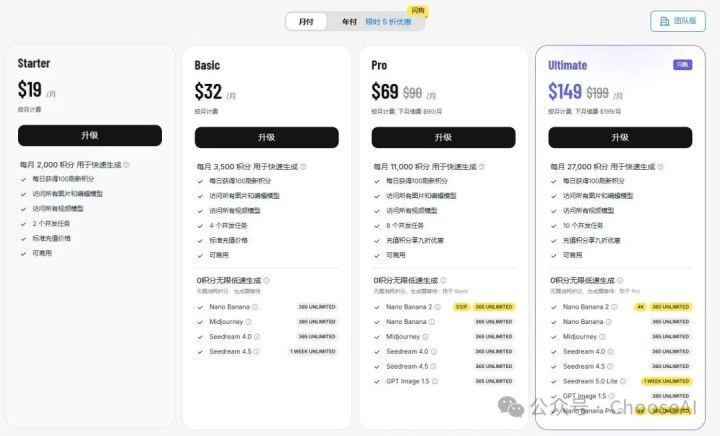720x436 pixels.
Task: Click Pro feature 充值积分享九折优惠
Action: 415,240
